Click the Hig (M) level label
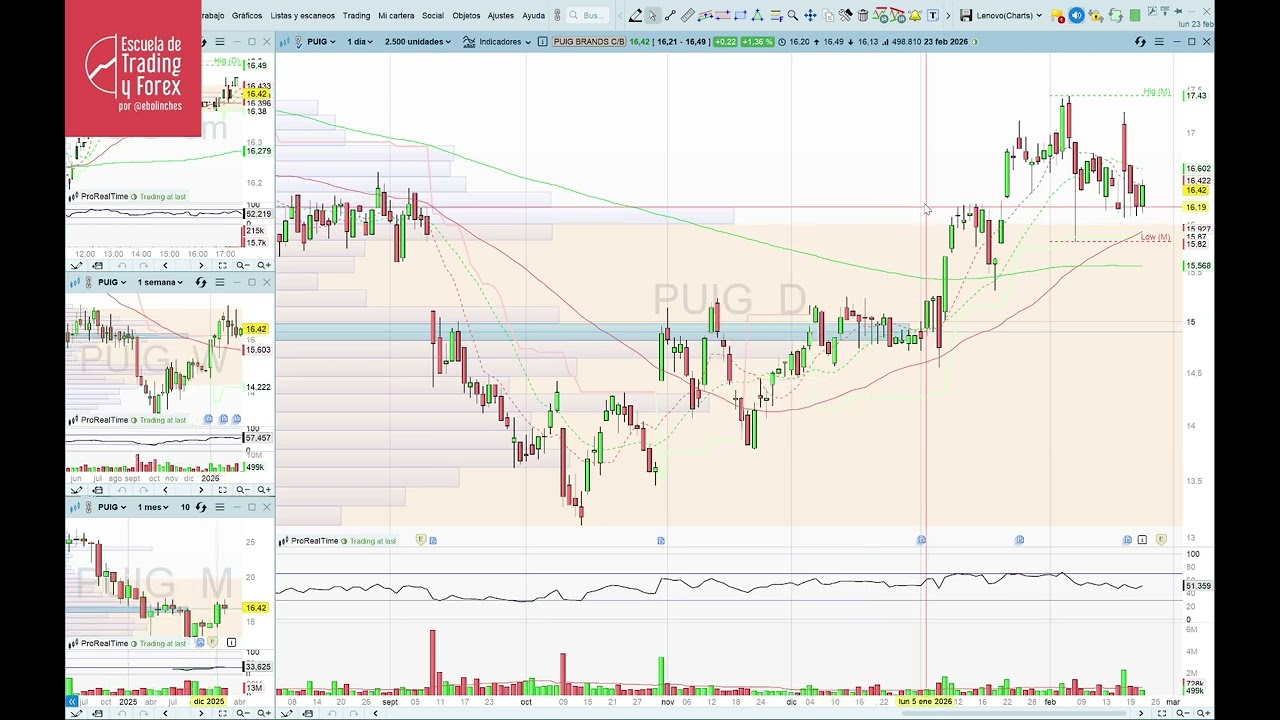 [1156, 92]
